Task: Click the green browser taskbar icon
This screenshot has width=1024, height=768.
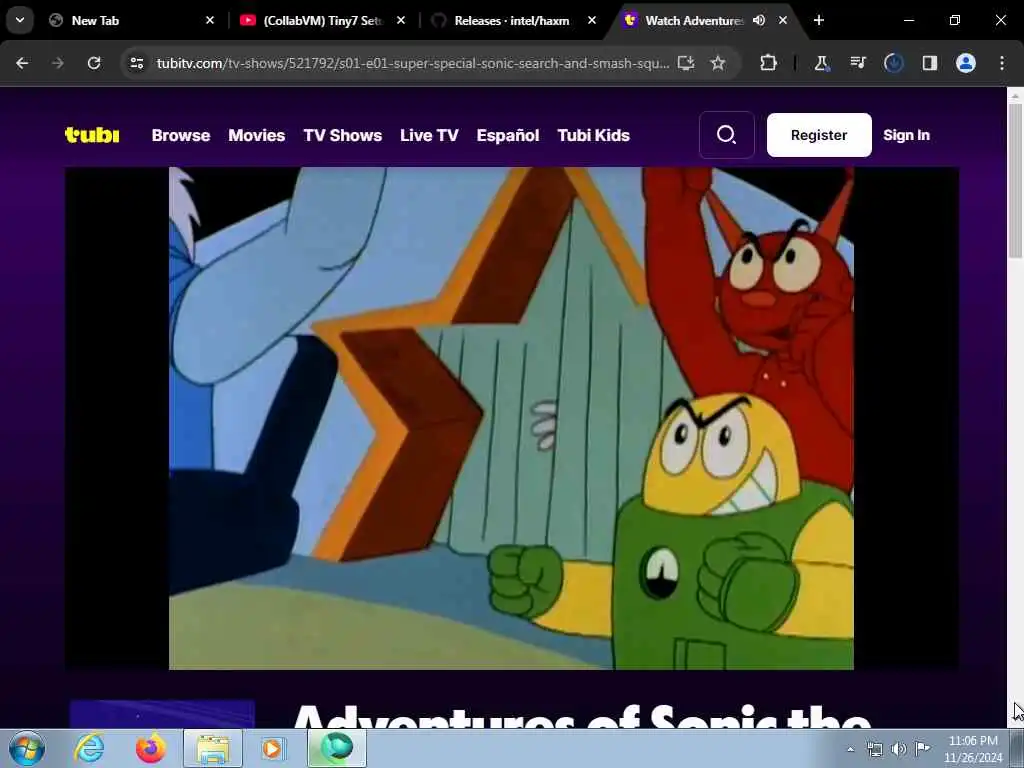Action: [336, 748]
